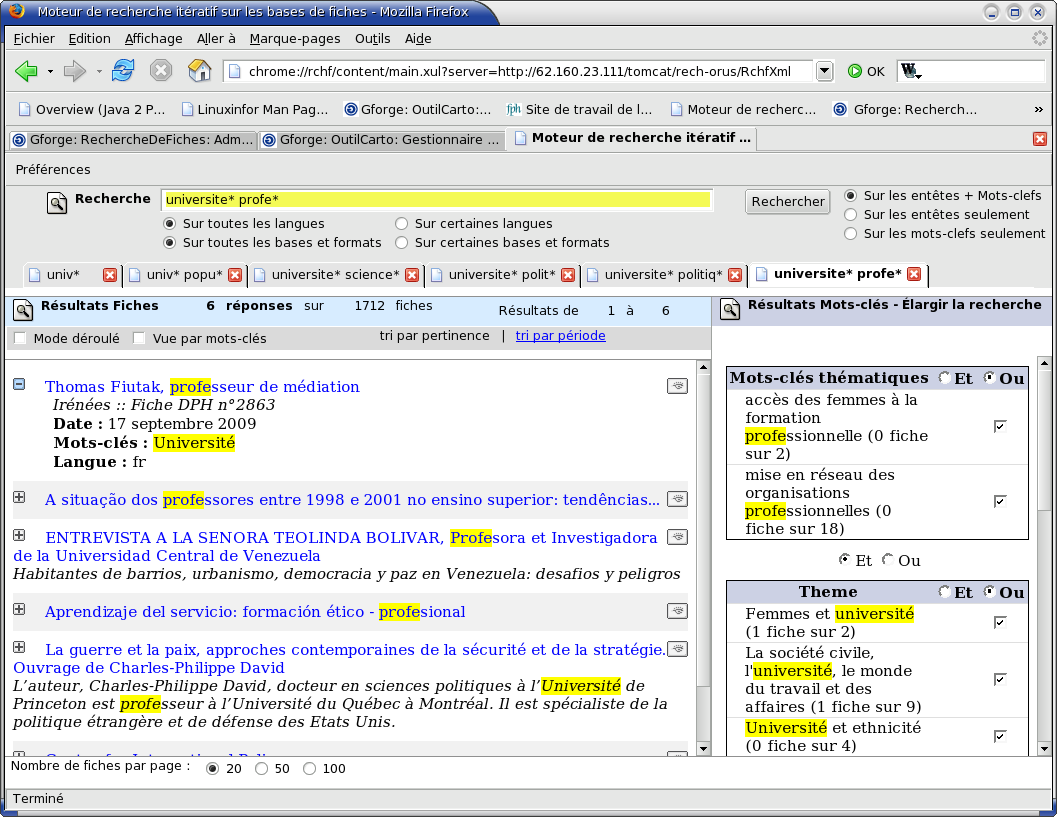
Task: Select 50 fiches par page
Action: click(262, 769)
